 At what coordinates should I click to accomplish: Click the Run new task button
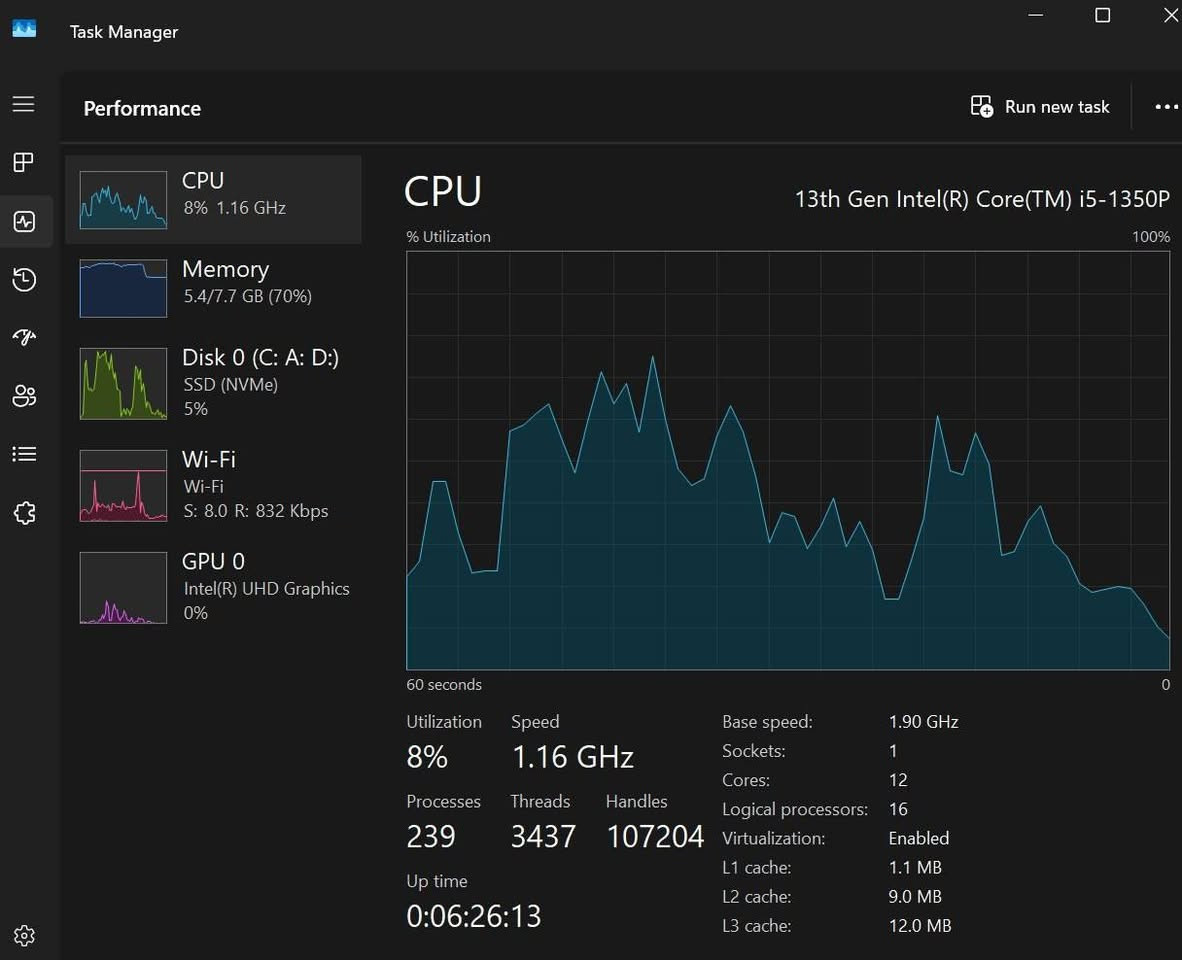(x=1040, y=107)
